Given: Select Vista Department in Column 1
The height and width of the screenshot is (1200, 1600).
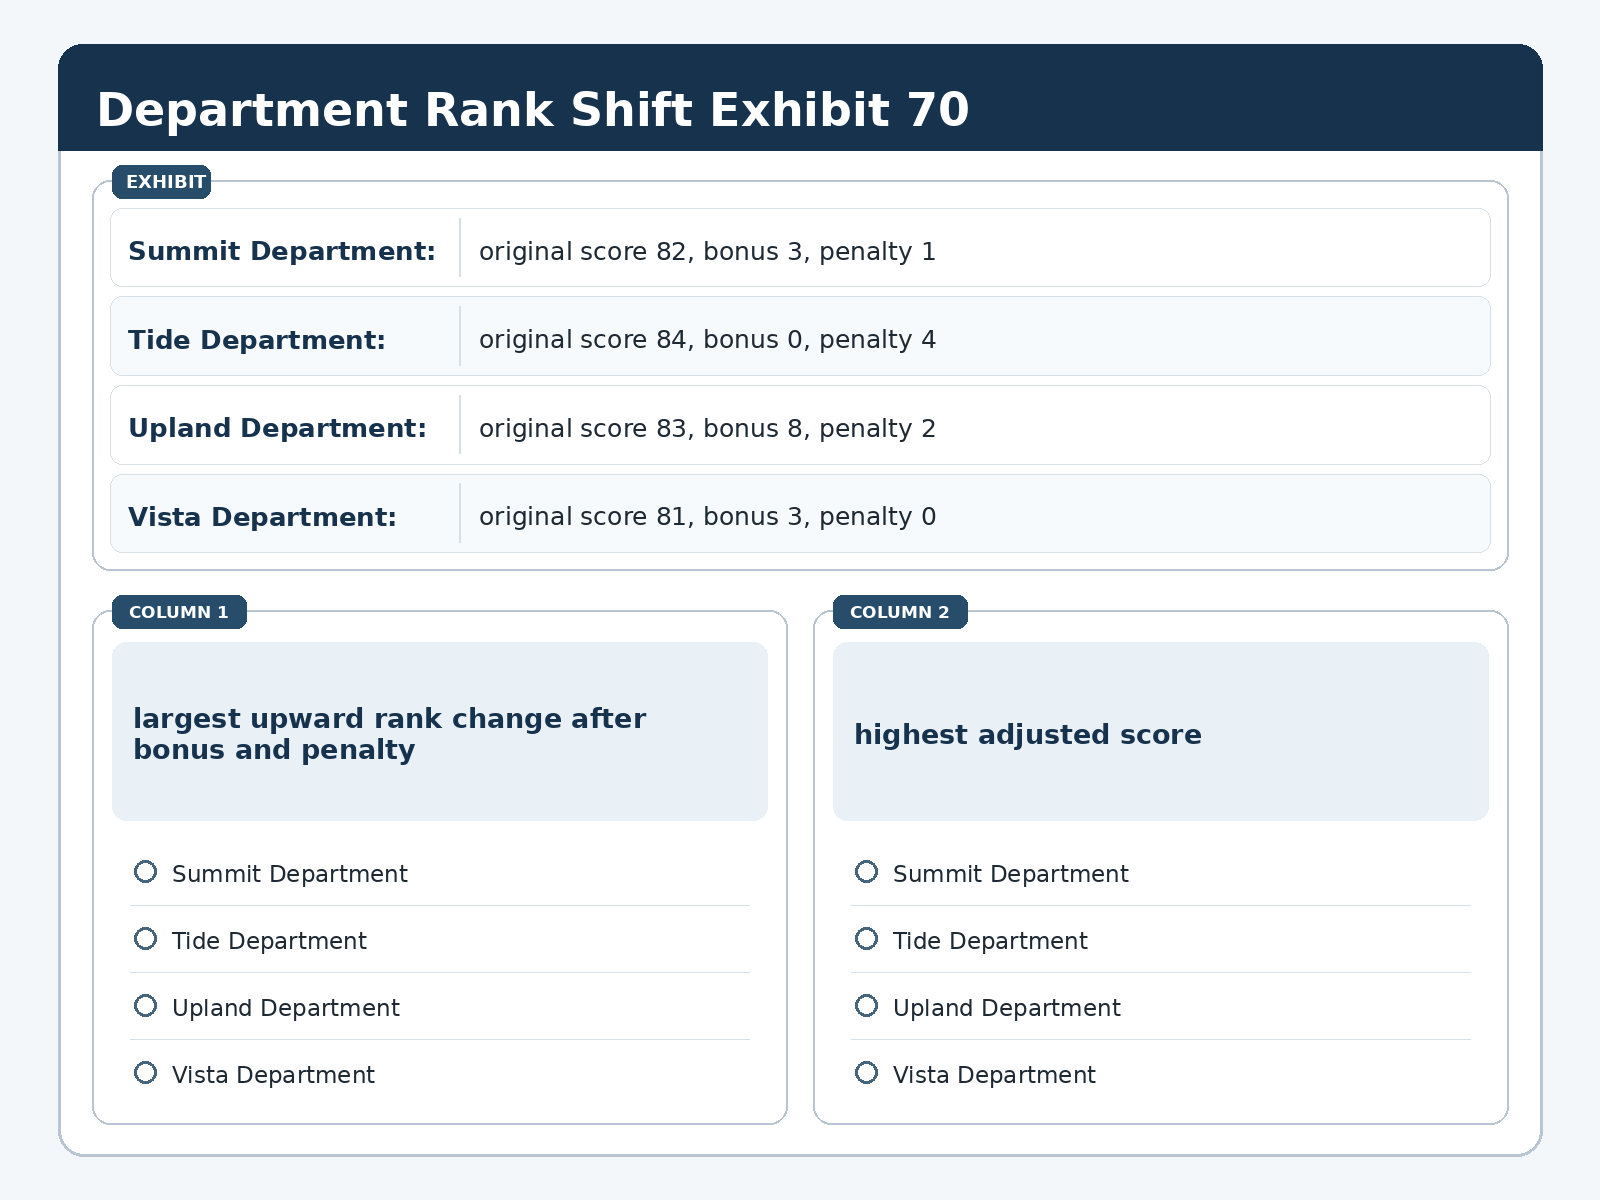Looking at the screenshot, I should (x=146, y=1073).
